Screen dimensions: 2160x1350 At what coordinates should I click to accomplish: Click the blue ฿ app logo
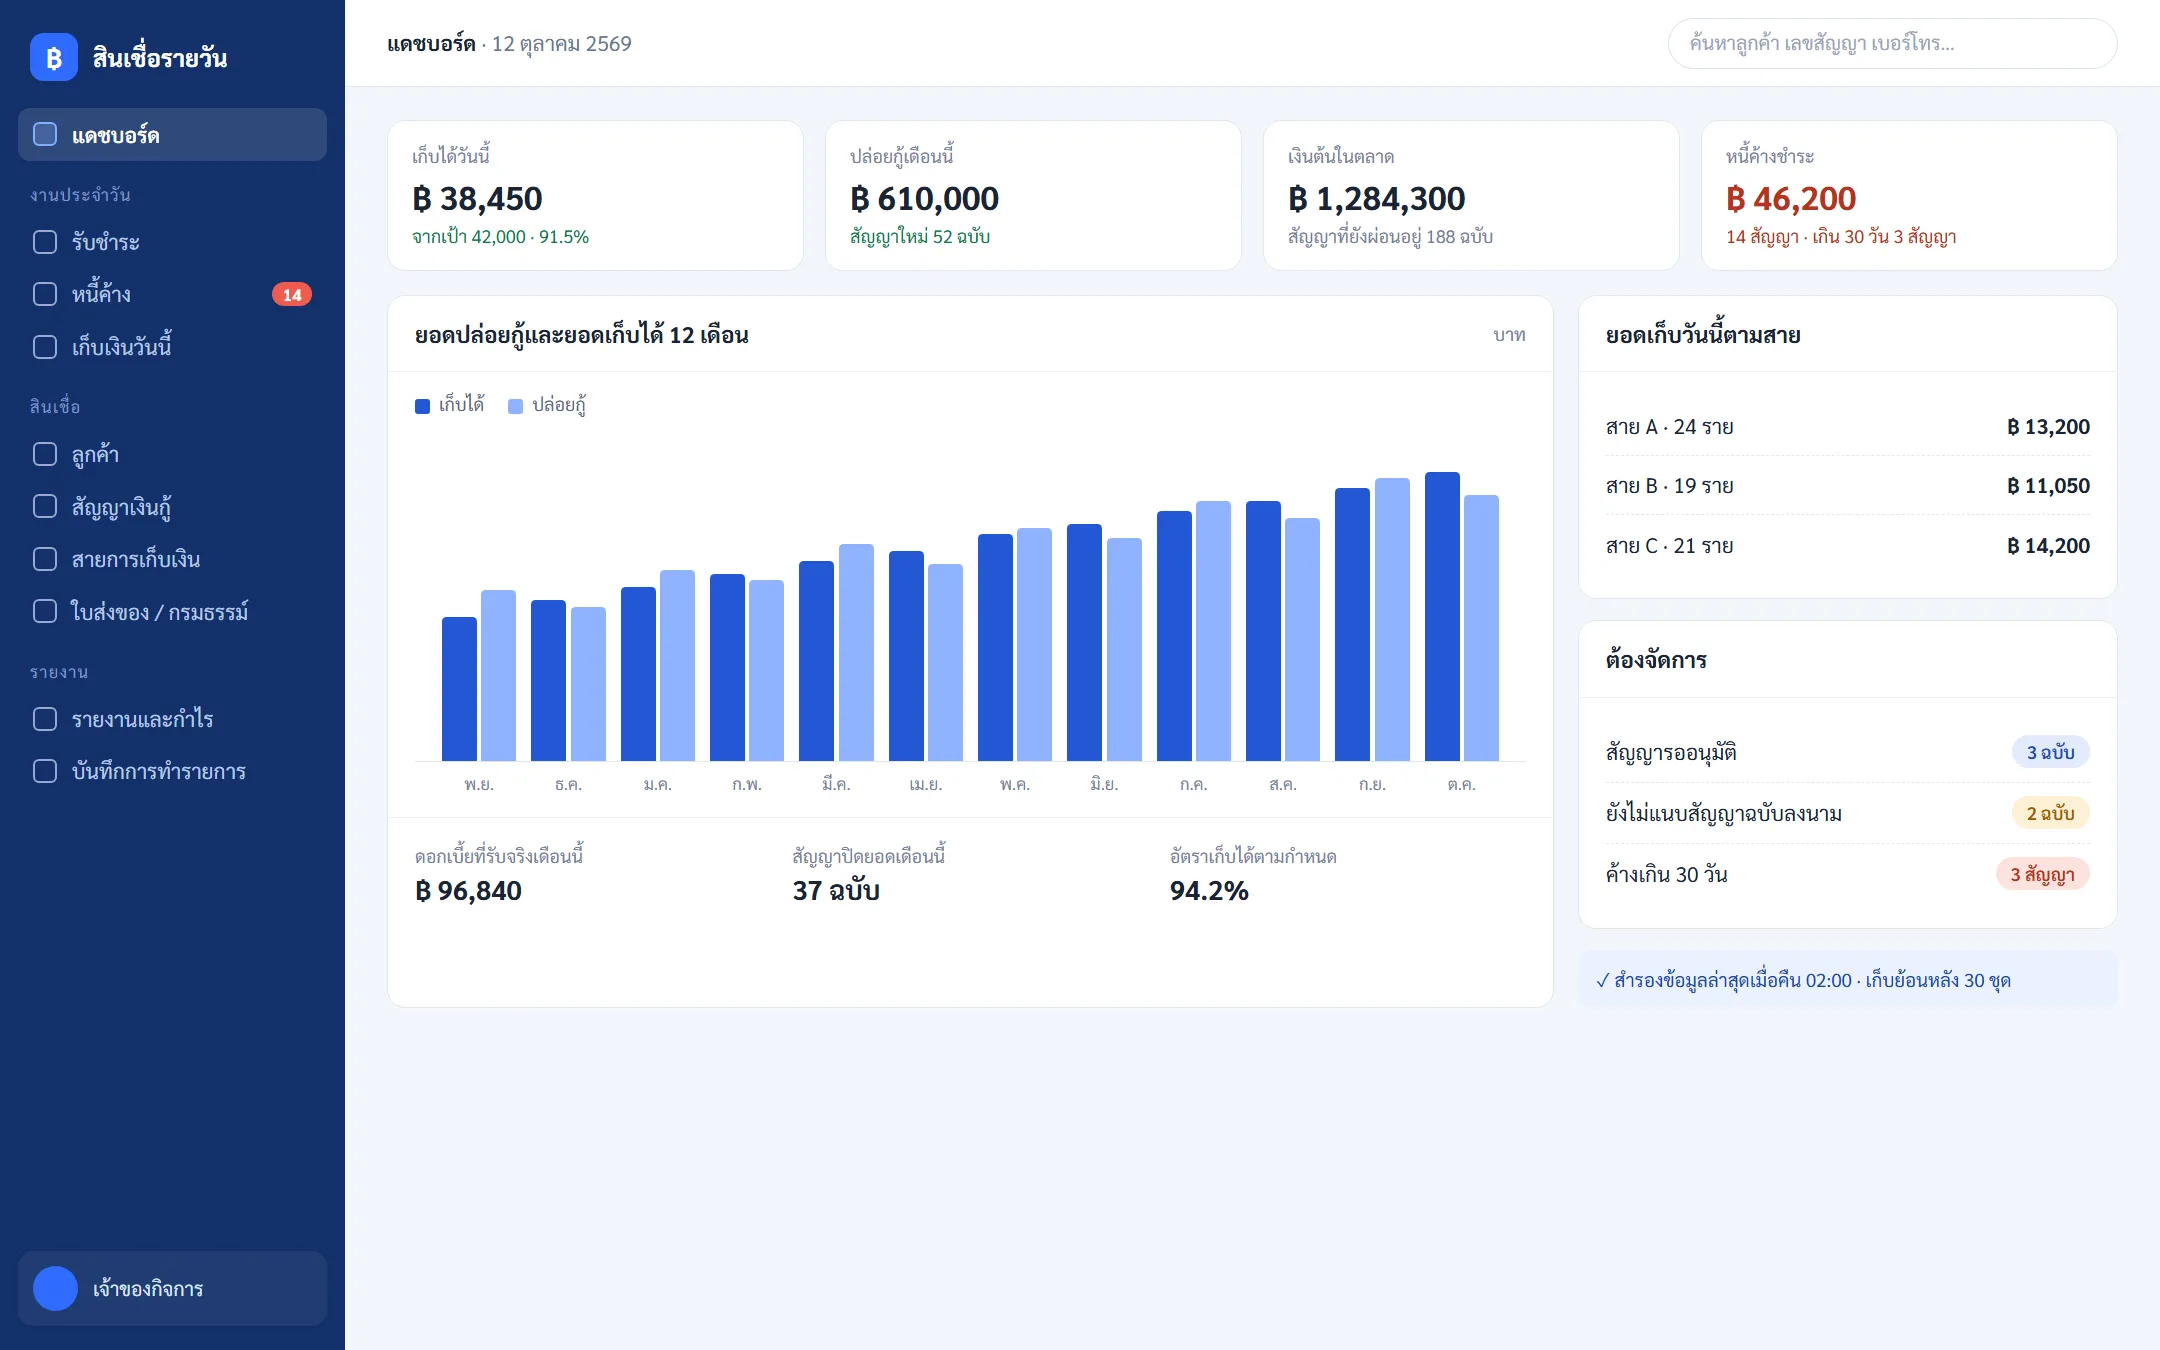coord(54,57)
